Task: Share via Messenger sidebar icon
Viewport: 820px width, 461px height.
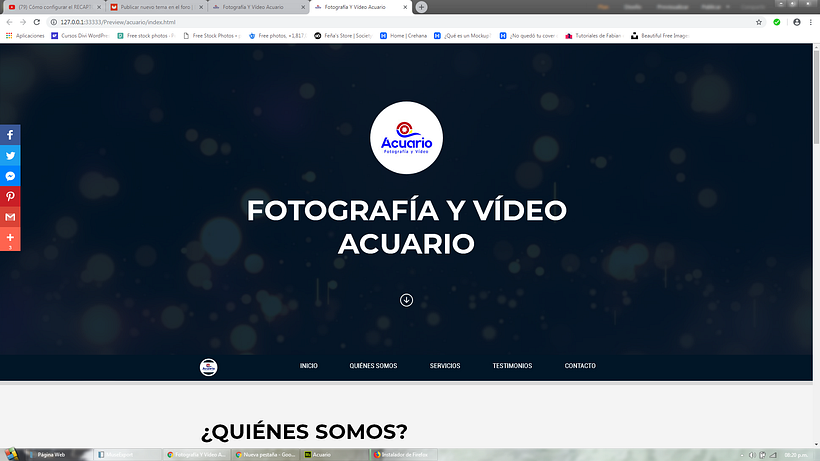Action: tap(10, 176)
